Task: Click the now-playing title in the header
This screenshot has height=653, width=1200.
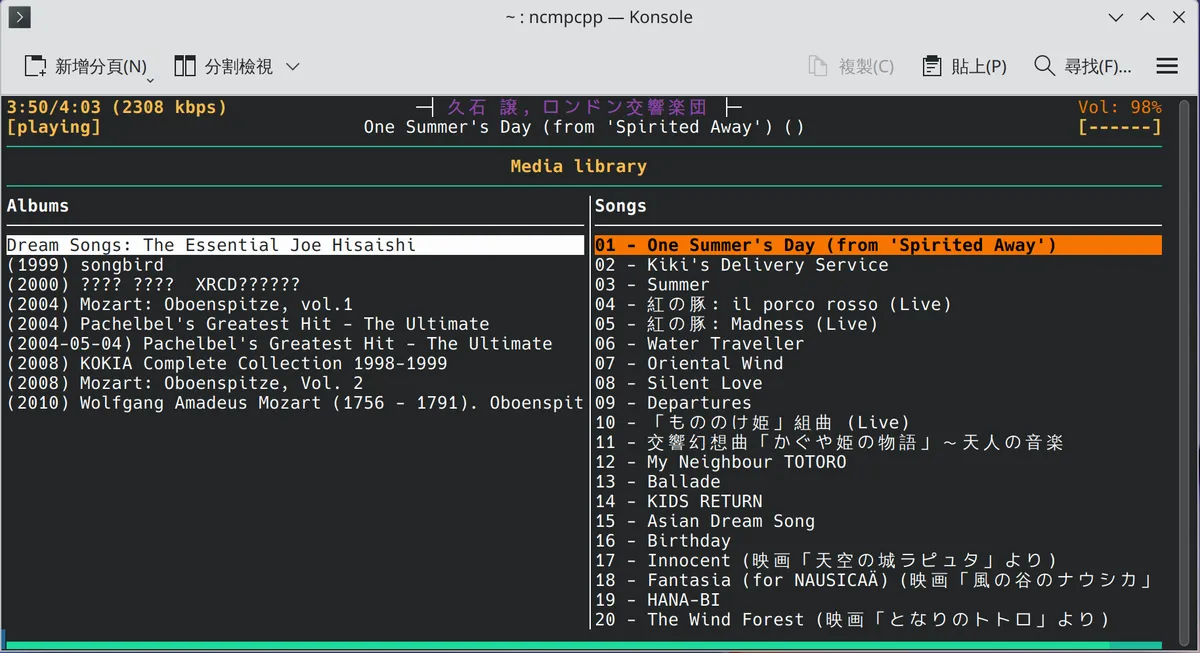Action: (584, 127)
